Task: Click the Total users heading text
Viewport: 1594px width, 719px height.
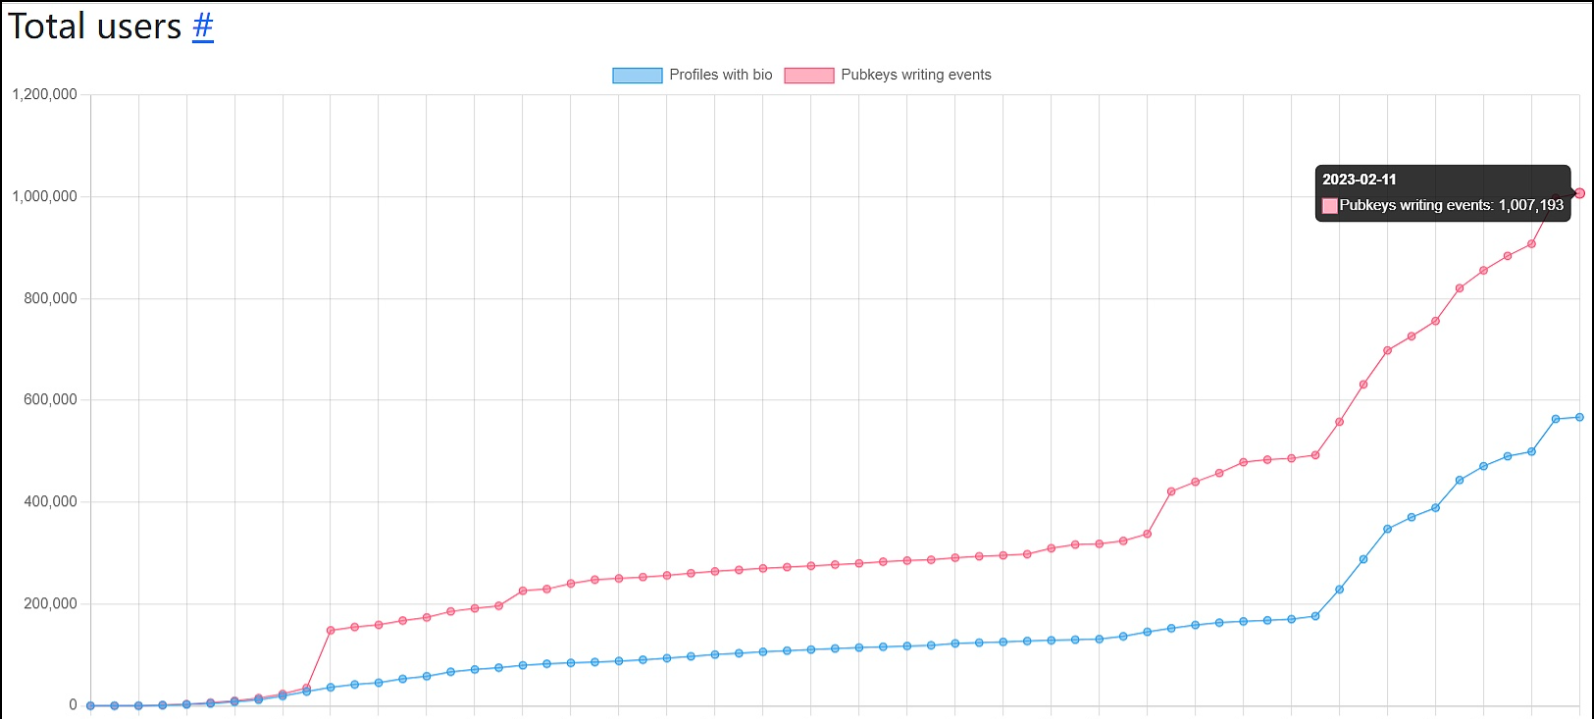Action: (94, 27)
